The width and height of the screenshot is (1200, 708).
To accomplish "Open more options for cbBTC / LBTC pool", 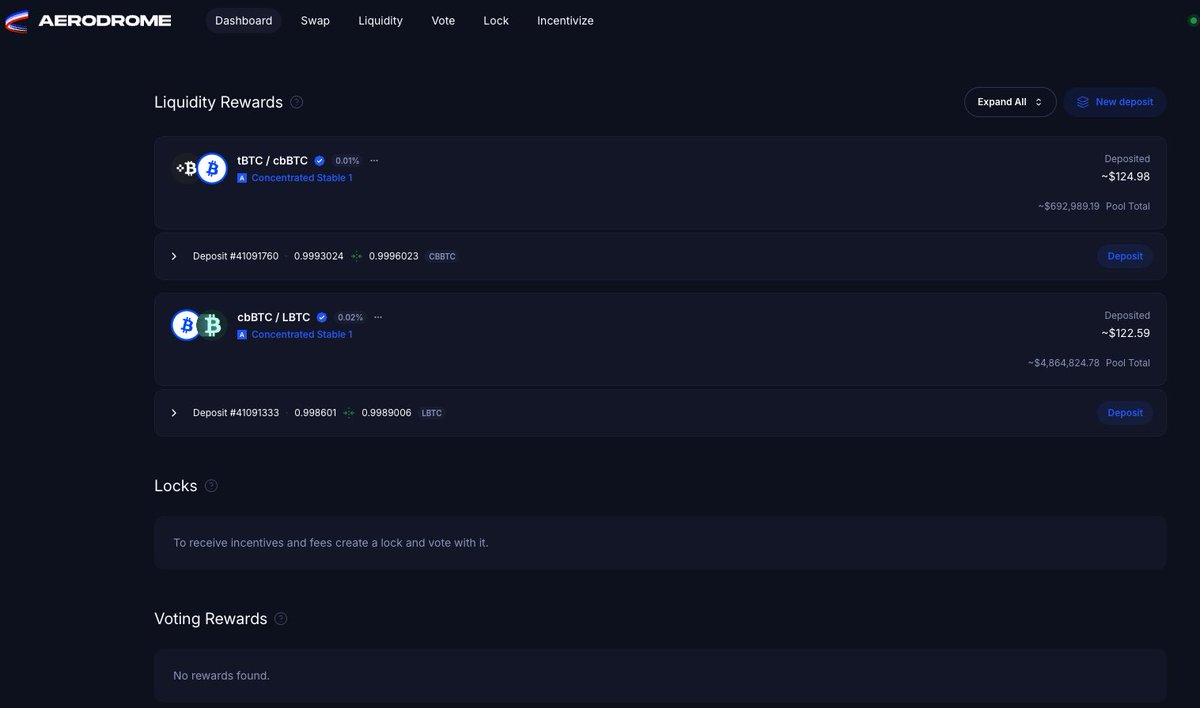I will coord(377,317).
